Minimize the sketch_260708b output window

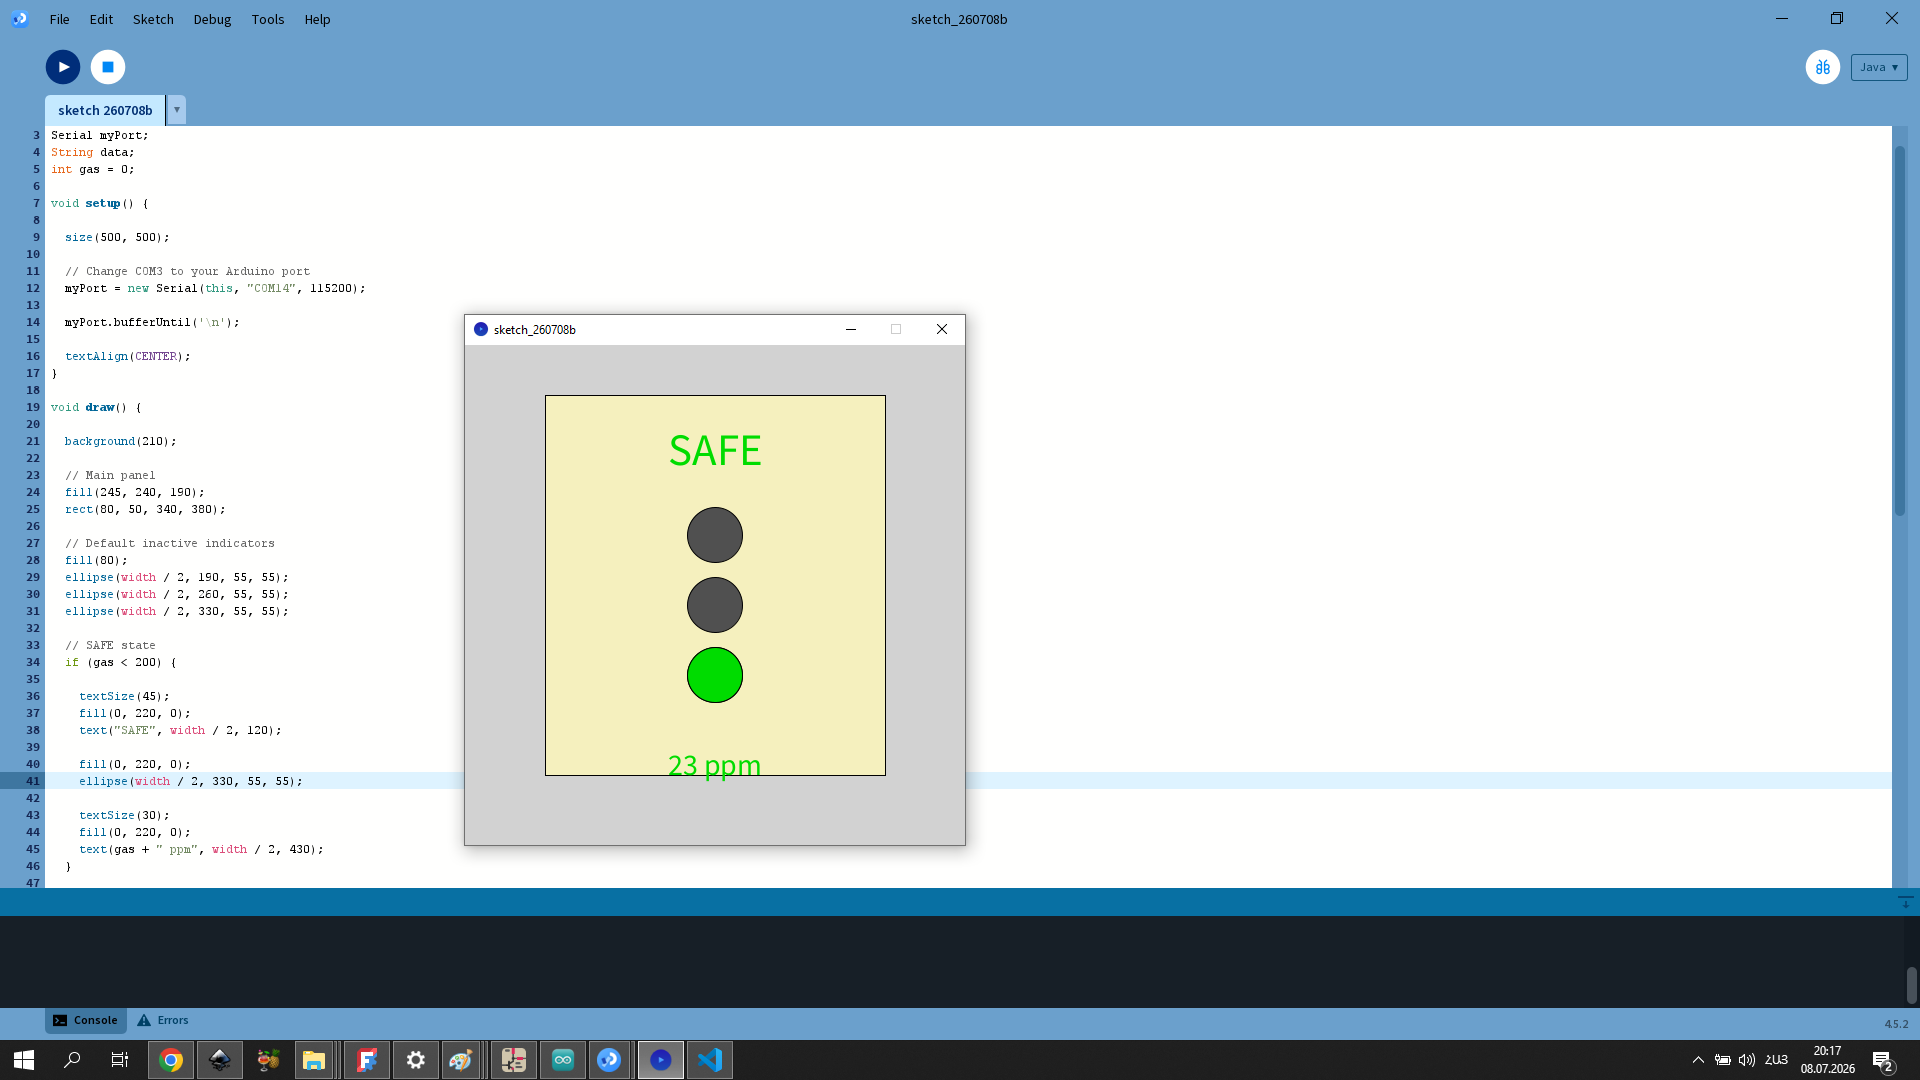coord(851,329)
